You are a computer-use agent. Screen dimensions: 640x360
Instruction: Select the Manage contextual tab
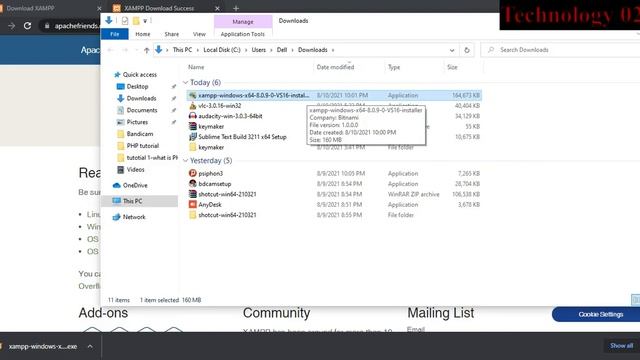[x=243, y=22]
